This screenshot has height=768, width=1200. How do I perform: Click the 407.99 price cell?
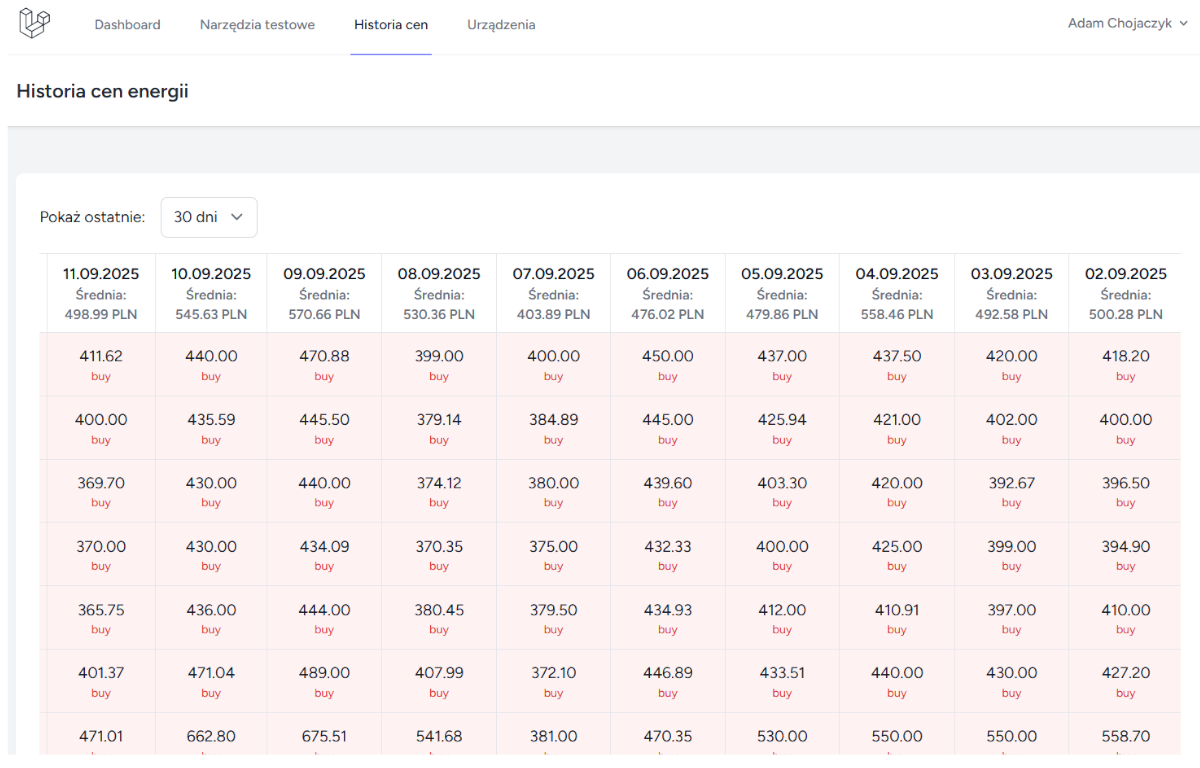point(439,681)
